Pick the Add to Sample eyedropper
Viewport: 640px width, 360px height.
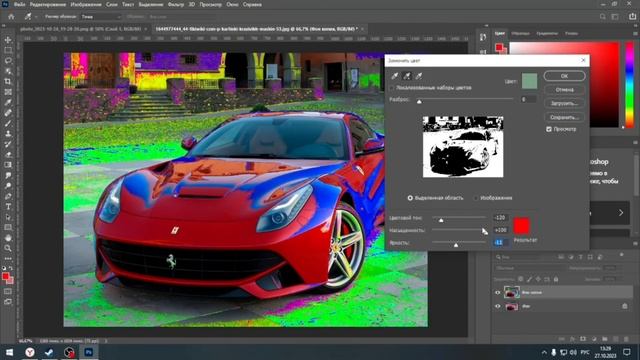407,76
